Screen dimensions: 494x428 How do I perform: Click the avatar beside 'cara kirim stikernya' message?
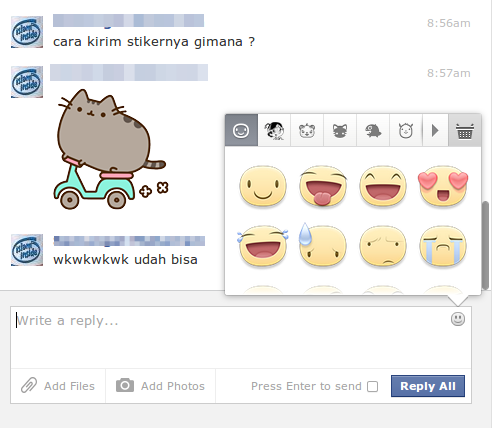click(27, 32)
